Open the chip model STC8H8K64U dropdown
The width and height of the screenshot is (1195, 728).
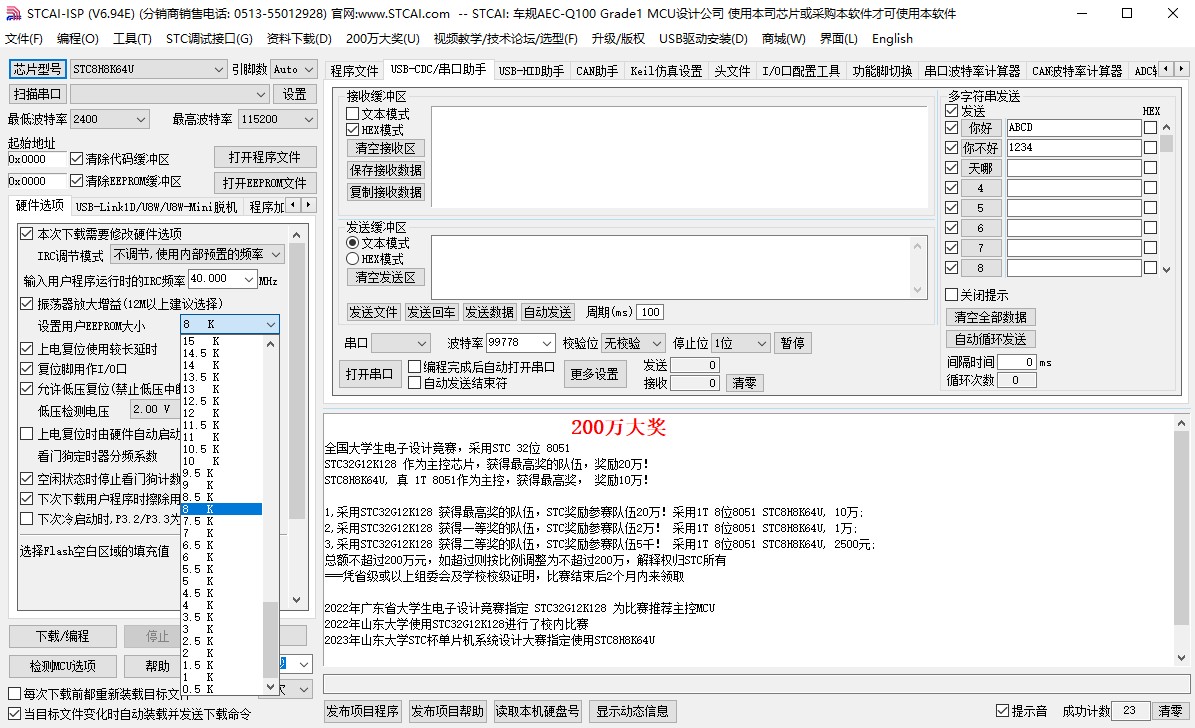pyautogui.click(x=149, y=69)
